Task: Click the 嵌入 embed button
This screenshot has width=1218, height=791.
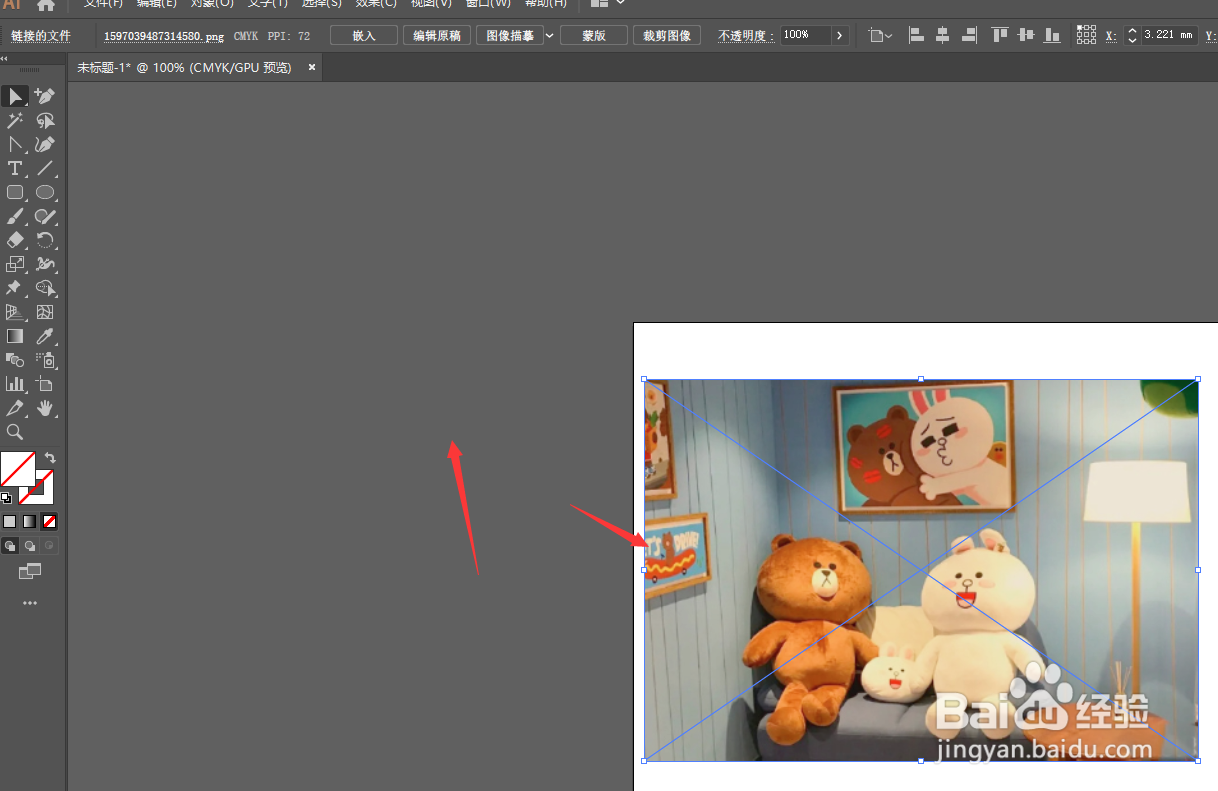Action: (x=364, y=35)
